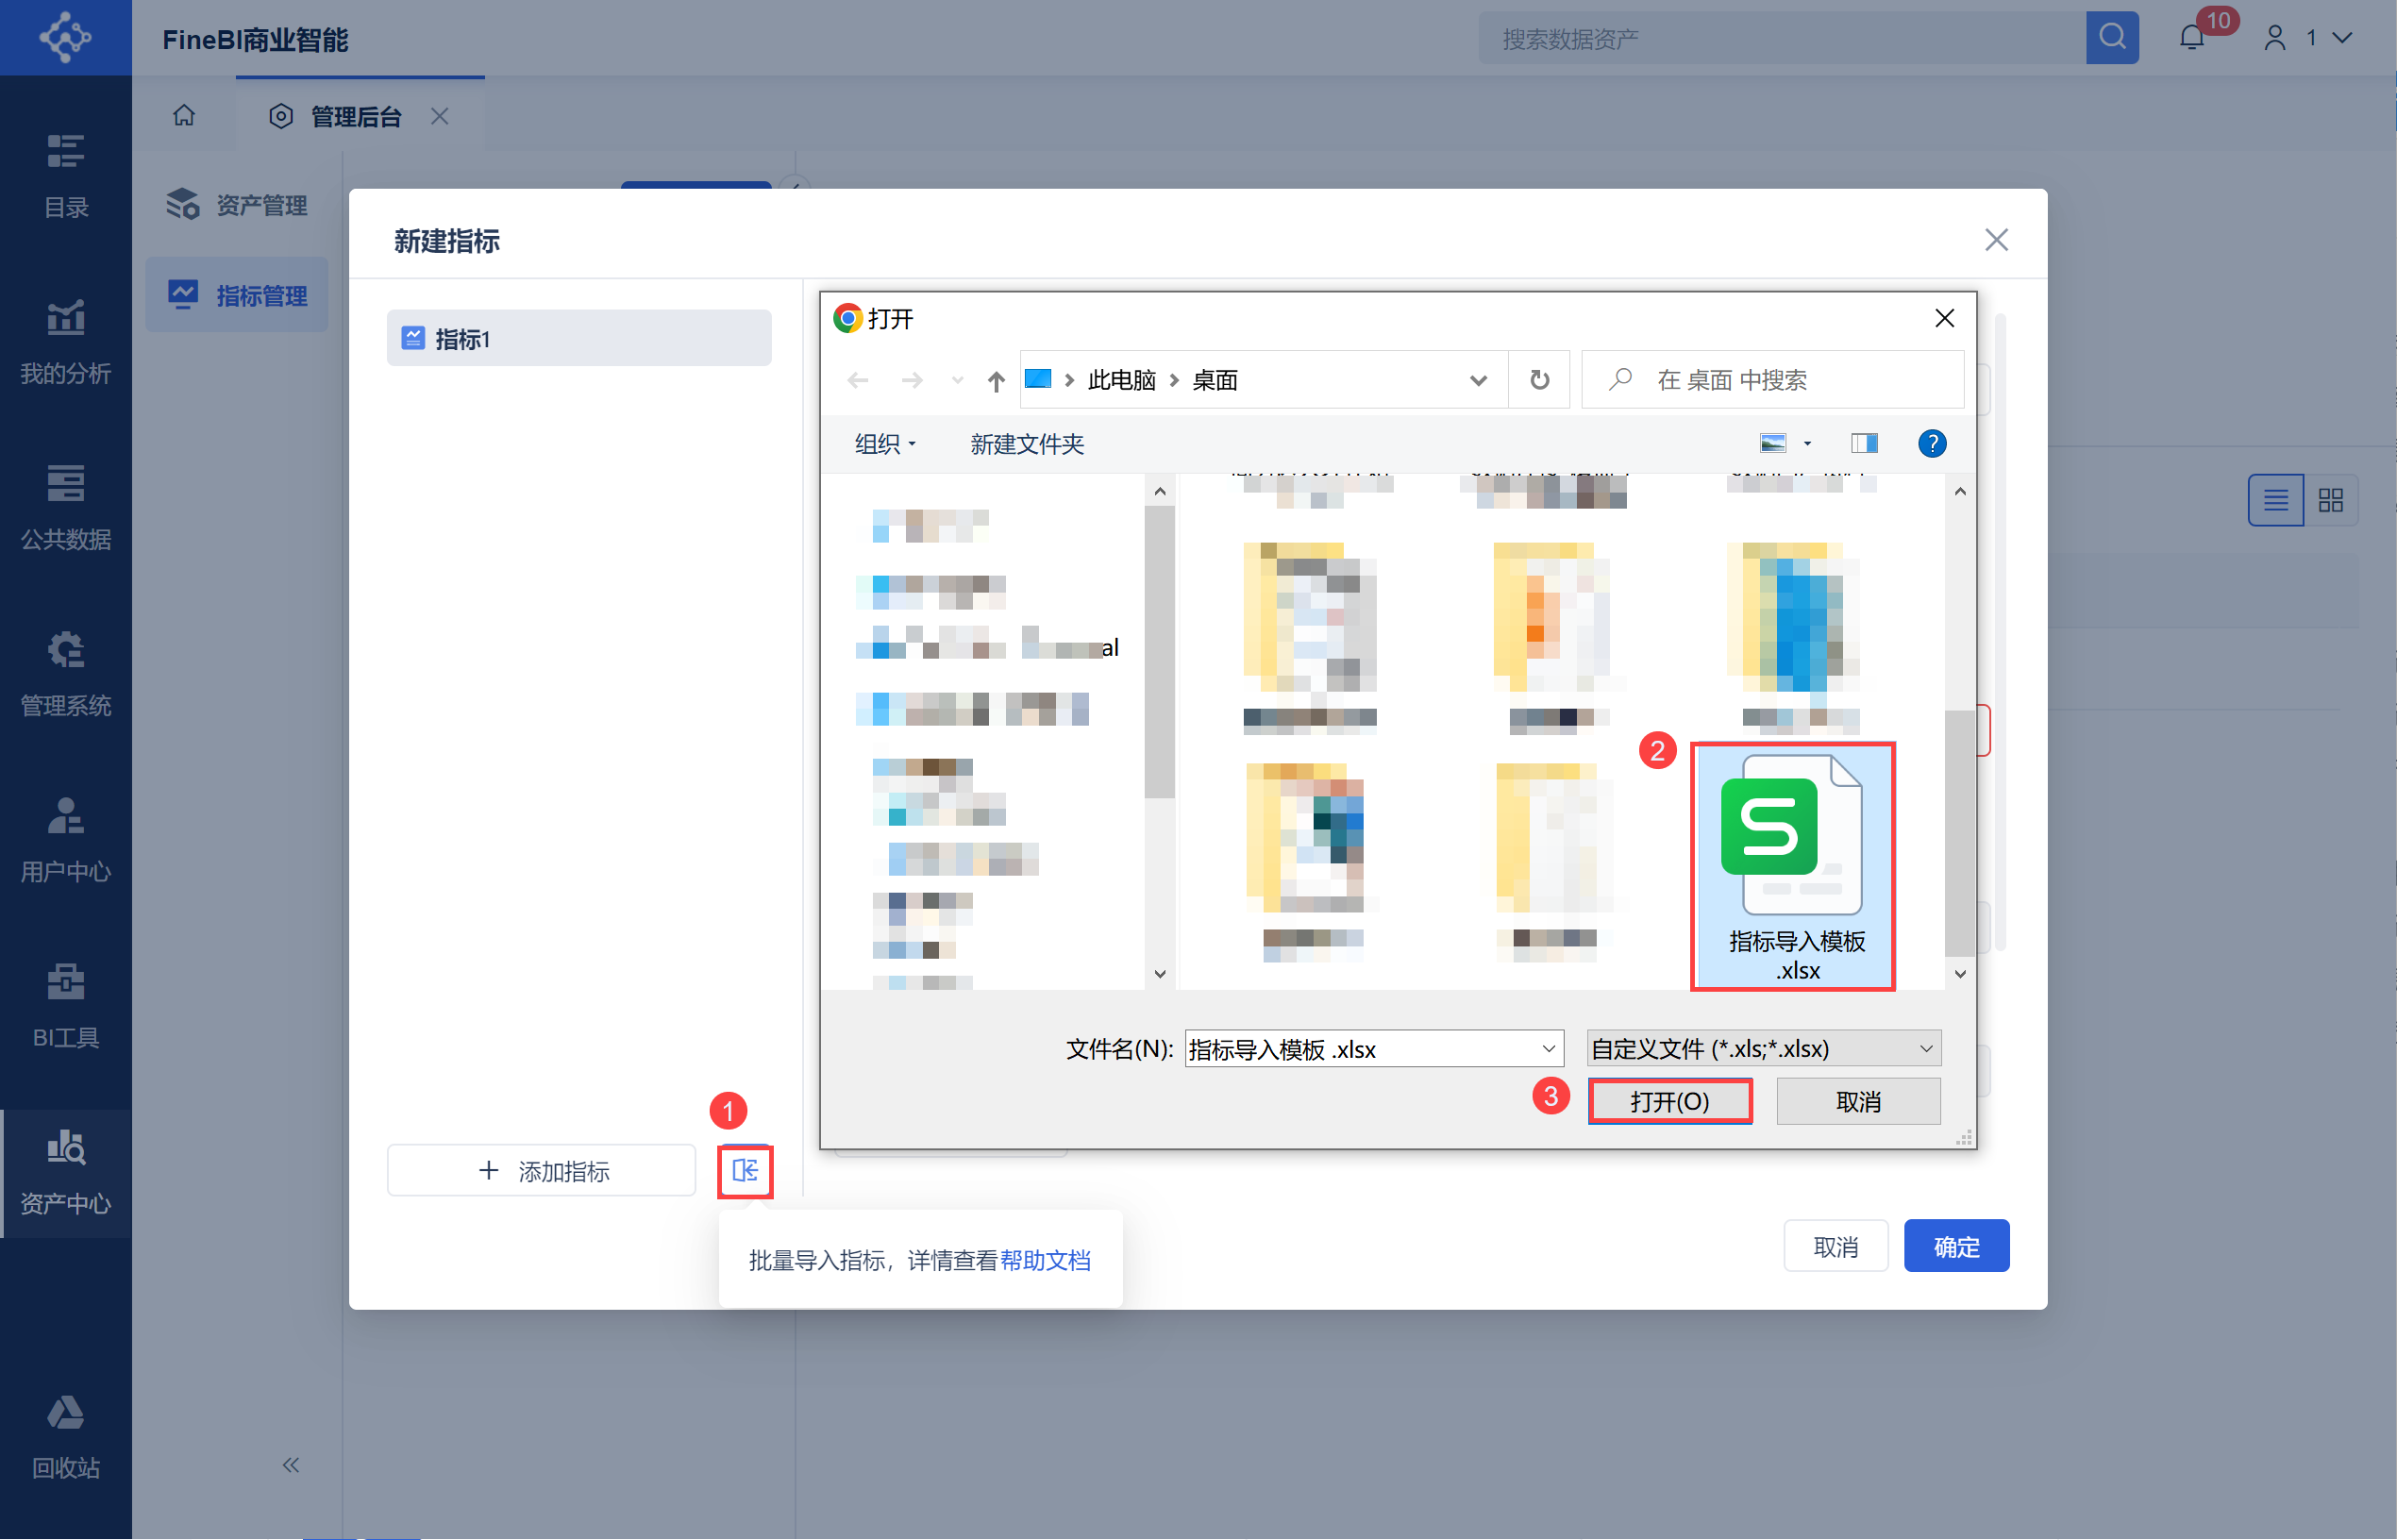2397x1540 pixels.
Task: Go to the home tab
Action: pyautogui.click(x=184, y=116)
